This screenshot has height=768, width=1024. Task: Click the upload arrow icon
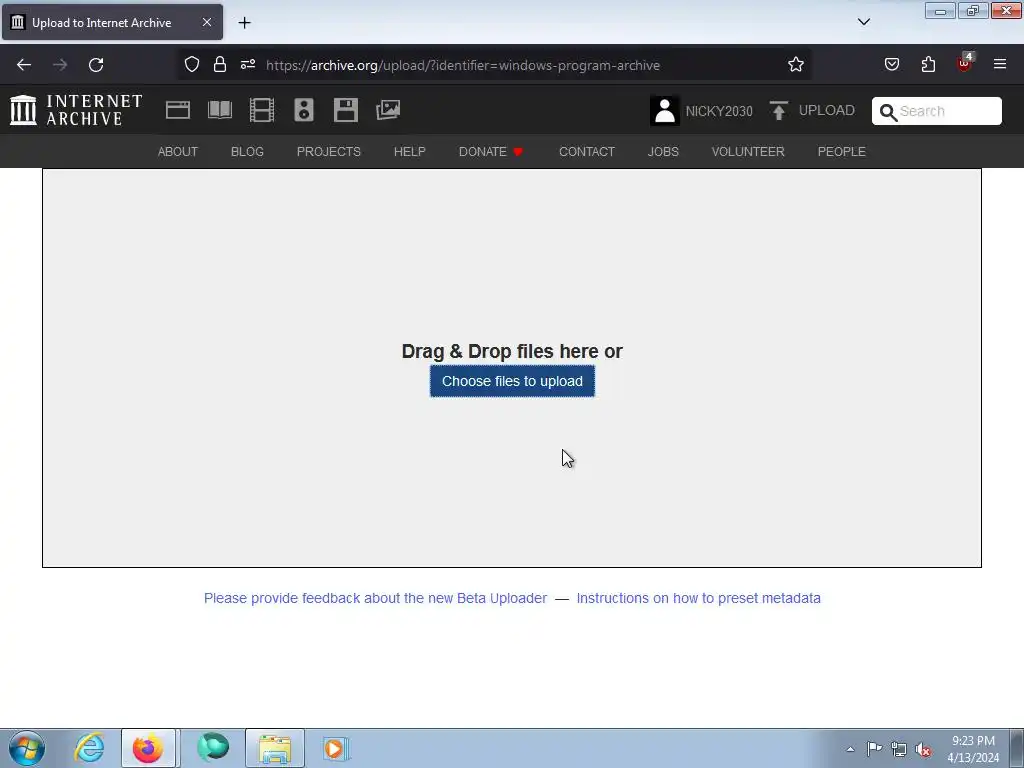pyautogui.click(x=778, y=110)
